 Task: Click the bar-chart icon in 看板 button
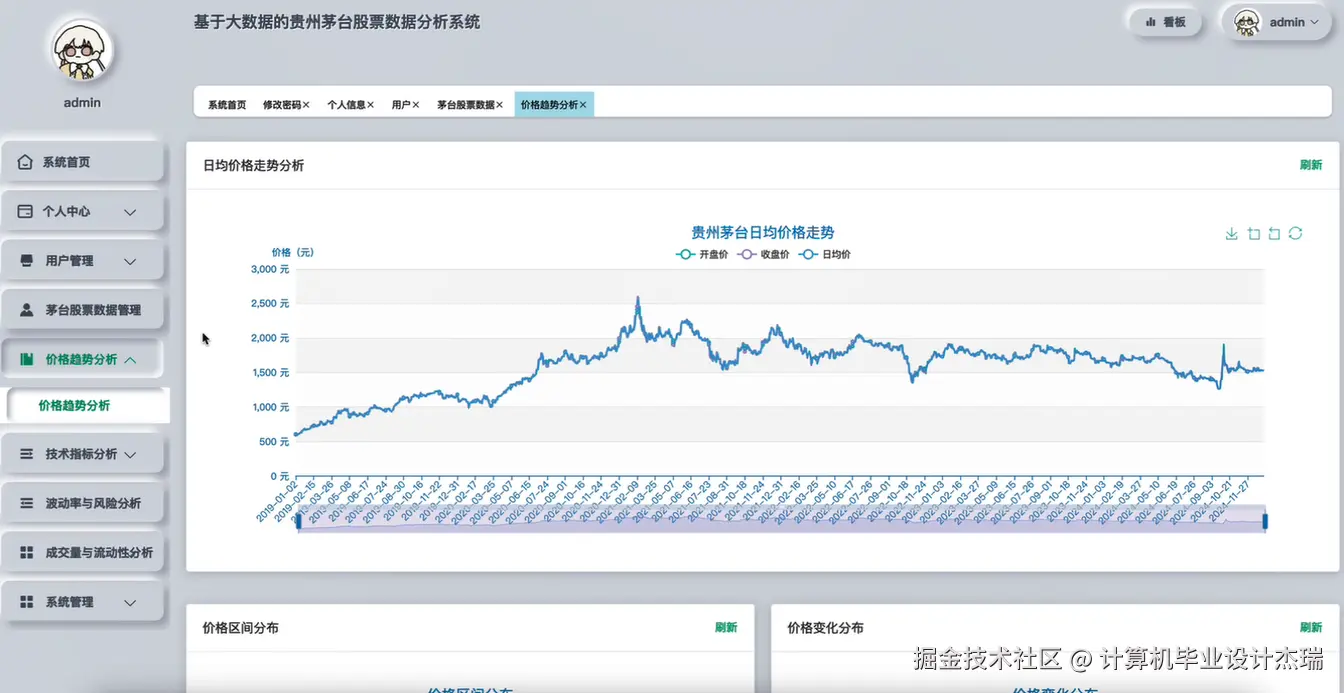[1151, 22]
